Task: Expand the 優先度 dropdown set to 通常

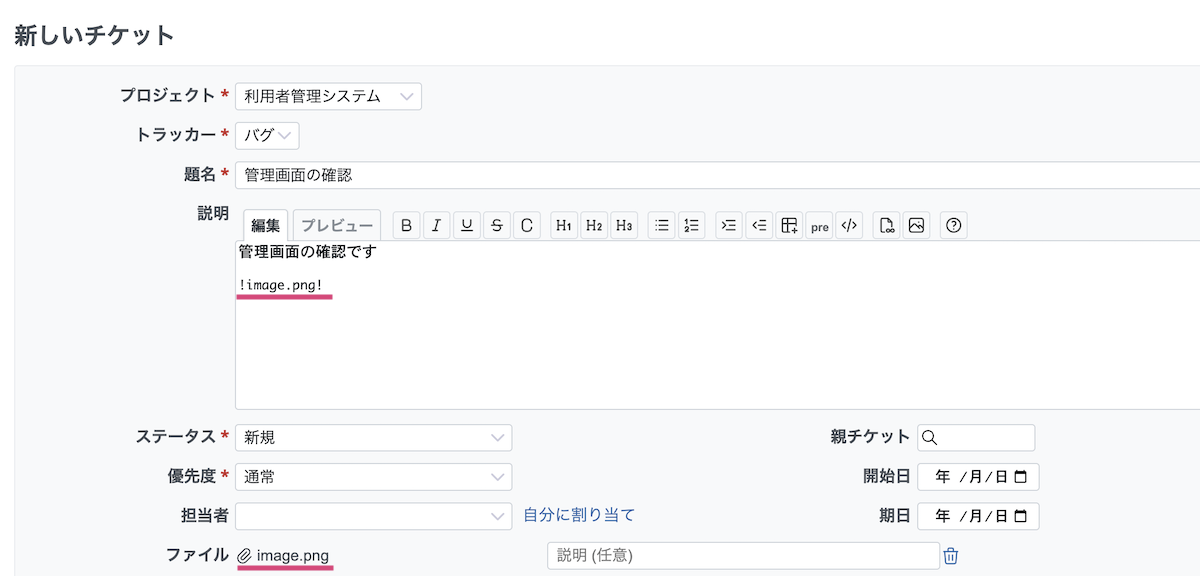Action: pyautogui.click(x=373, y=477)
